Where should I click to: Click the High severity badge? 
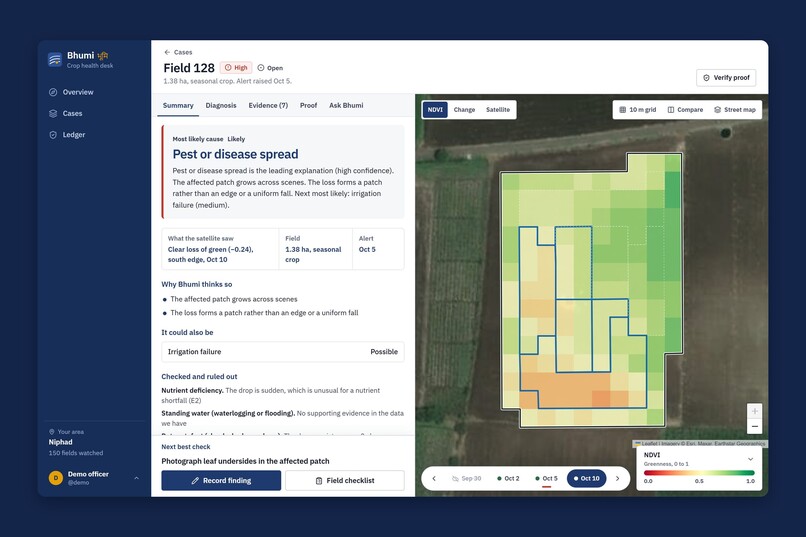[x=236, y=68]
